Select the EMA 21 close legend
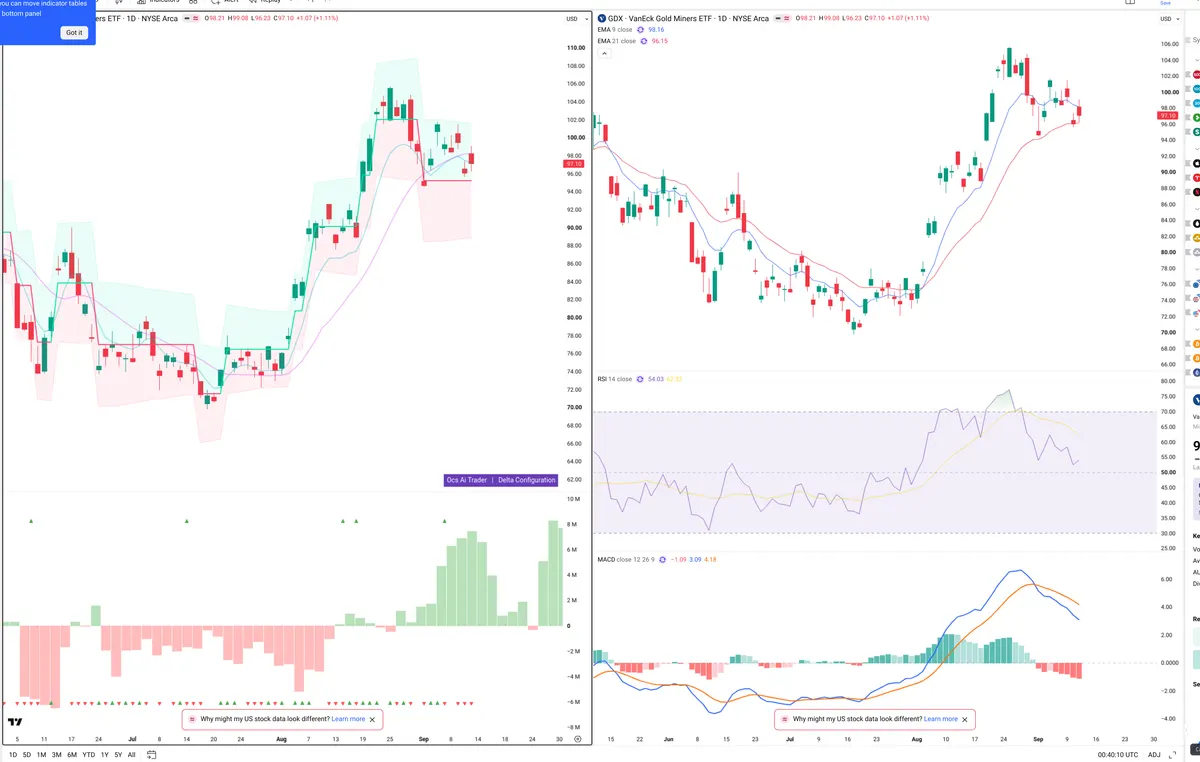This screenshot has height=762, width=1200. (x=617, y=41)
